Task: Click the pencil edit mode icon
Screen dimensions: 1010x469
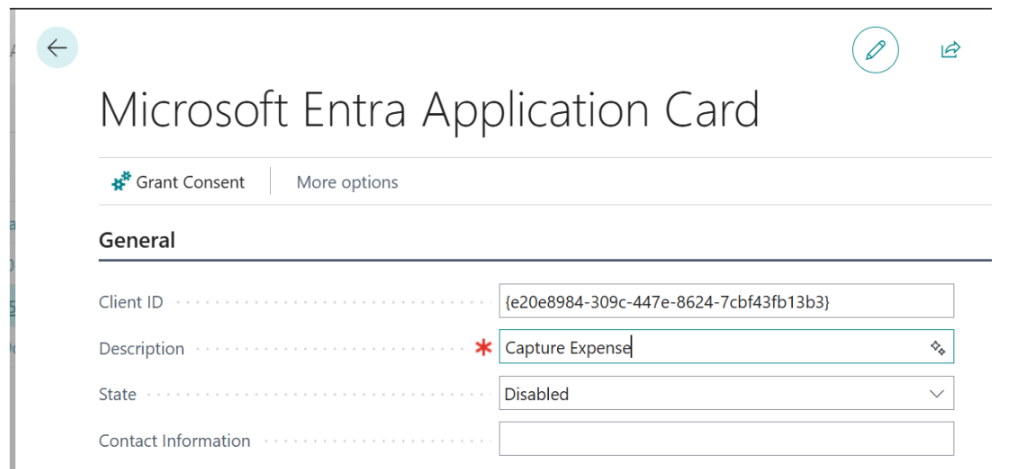Action: [x=875, y=50]
